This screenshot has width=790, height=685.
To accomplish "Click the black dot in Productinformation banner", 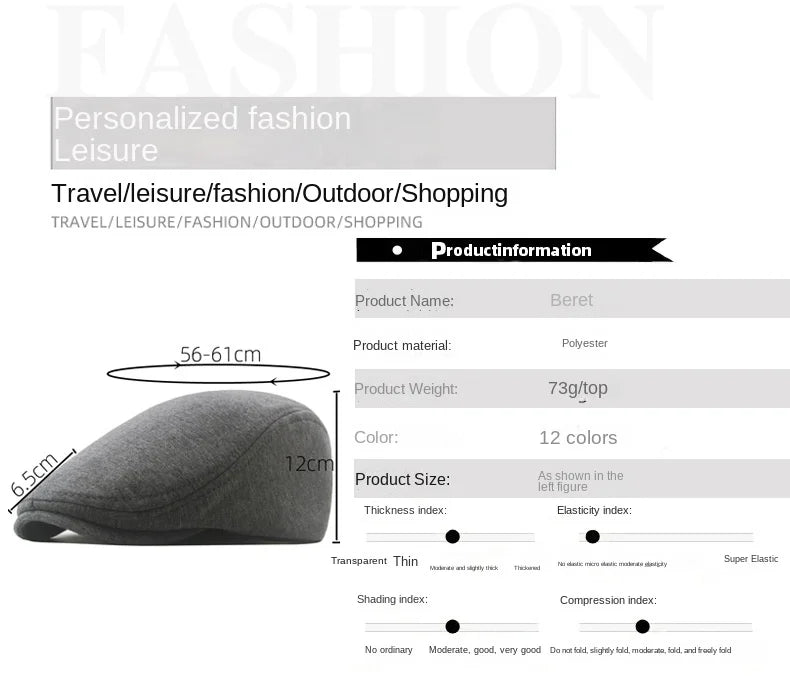I will click(397, 250).
